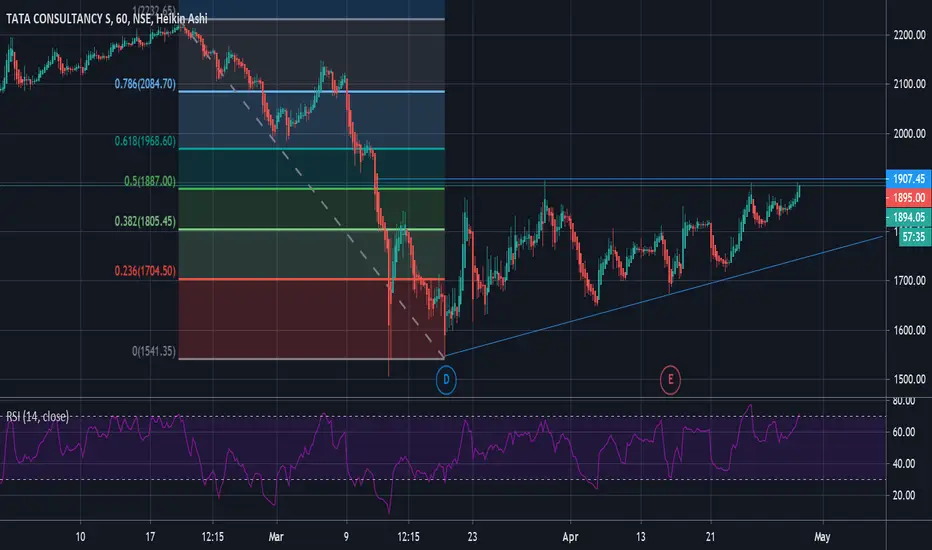Click the D dividend marker circle

coord(446,379)
